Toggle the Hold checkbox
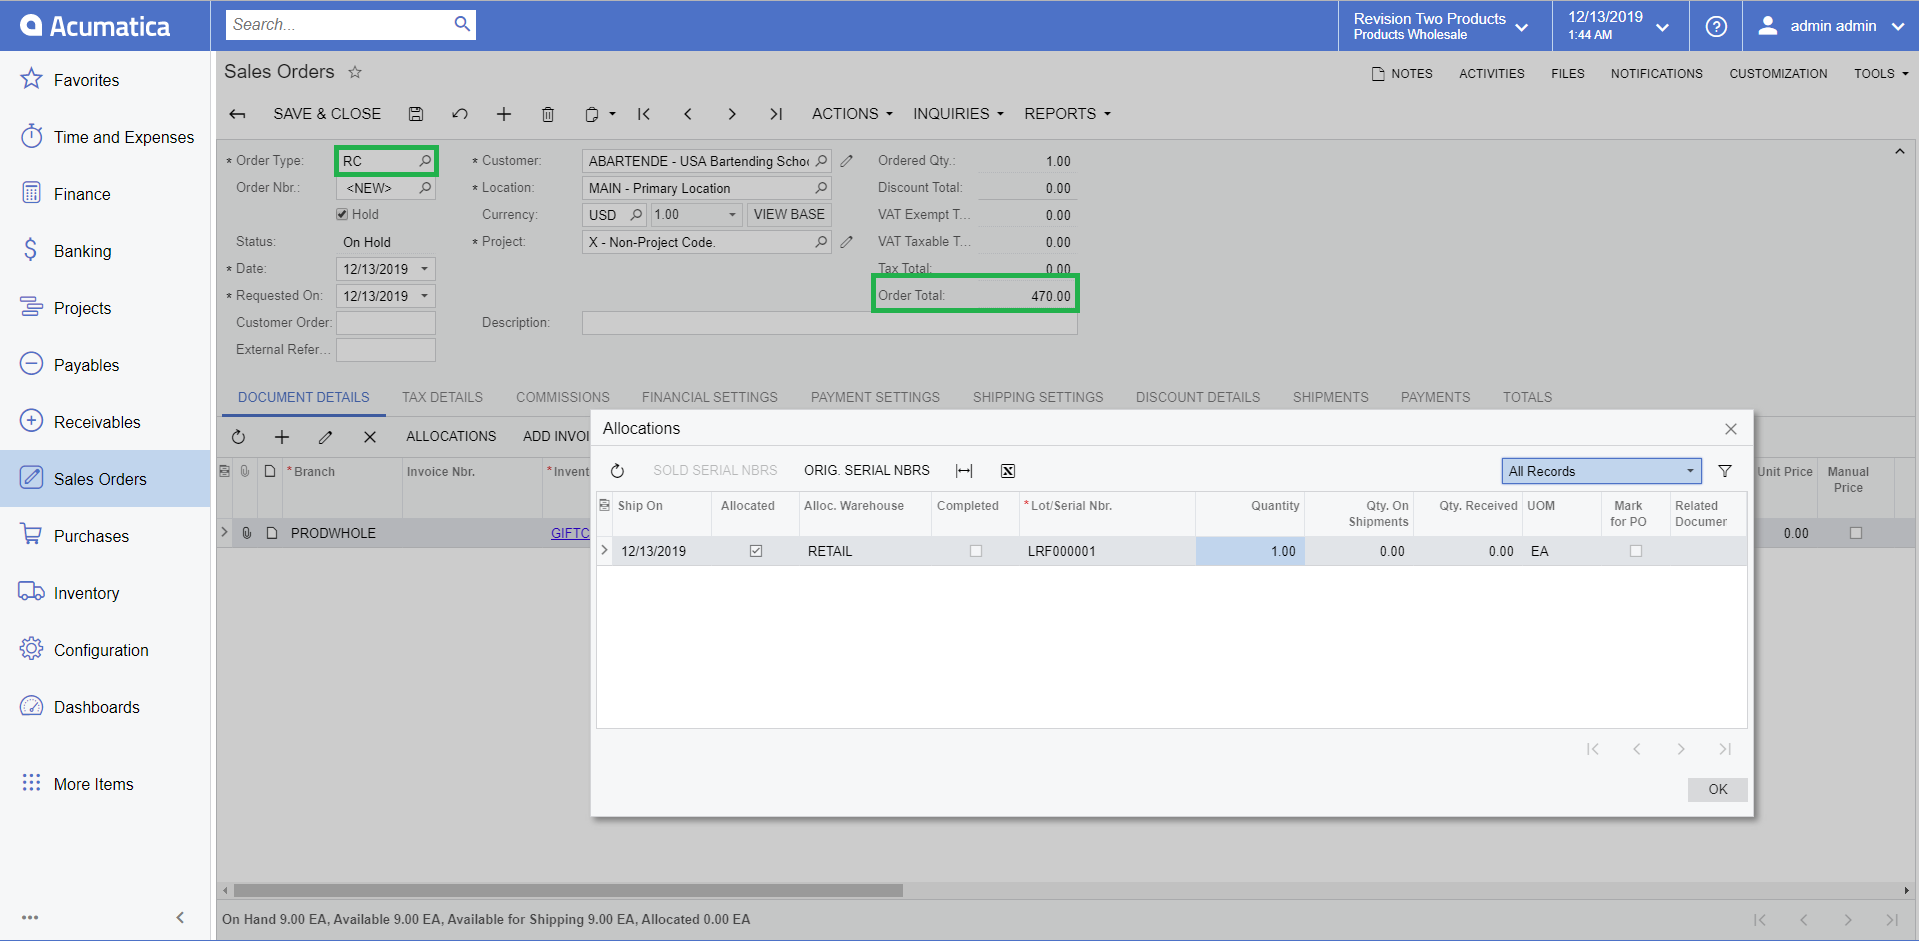 (343, 214)
